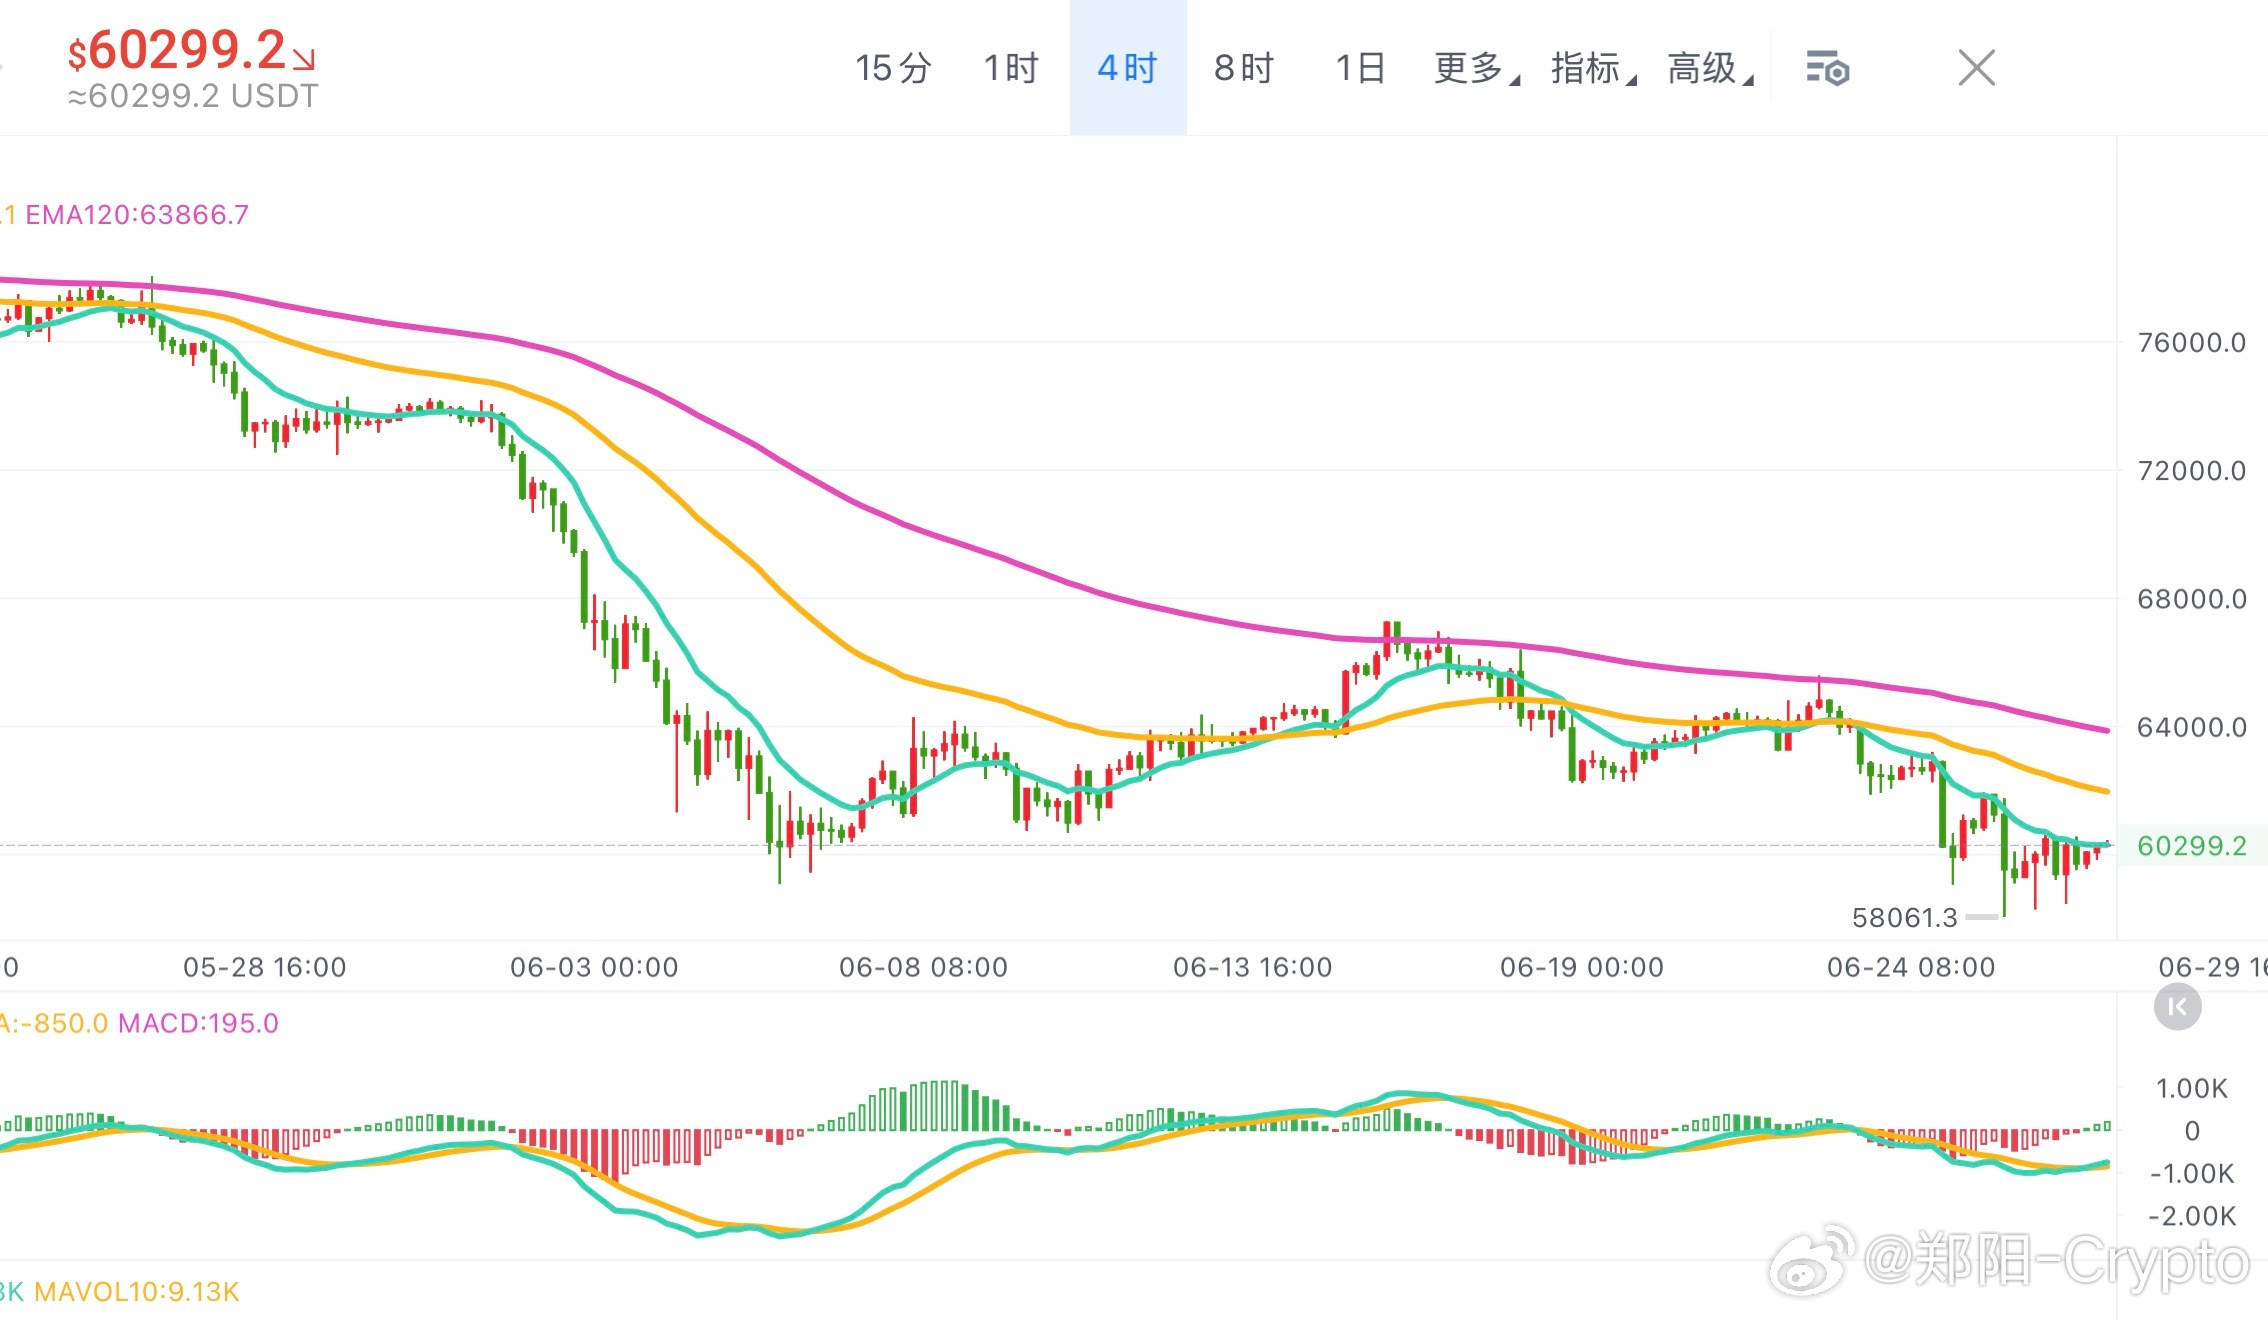
Task: Click the 06-19 00:00 time axis label
Action: 1582,967
